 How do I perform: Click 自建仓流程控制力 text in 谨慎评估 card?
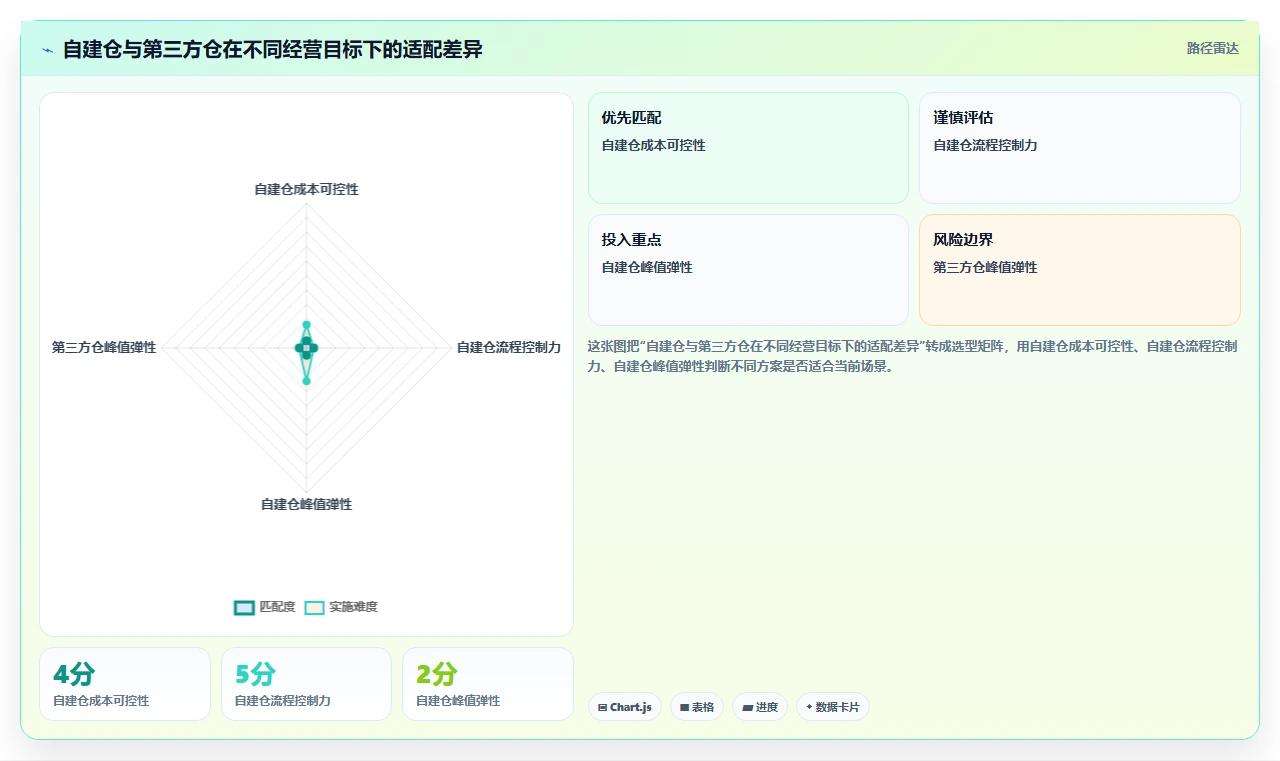click(985, 145)
